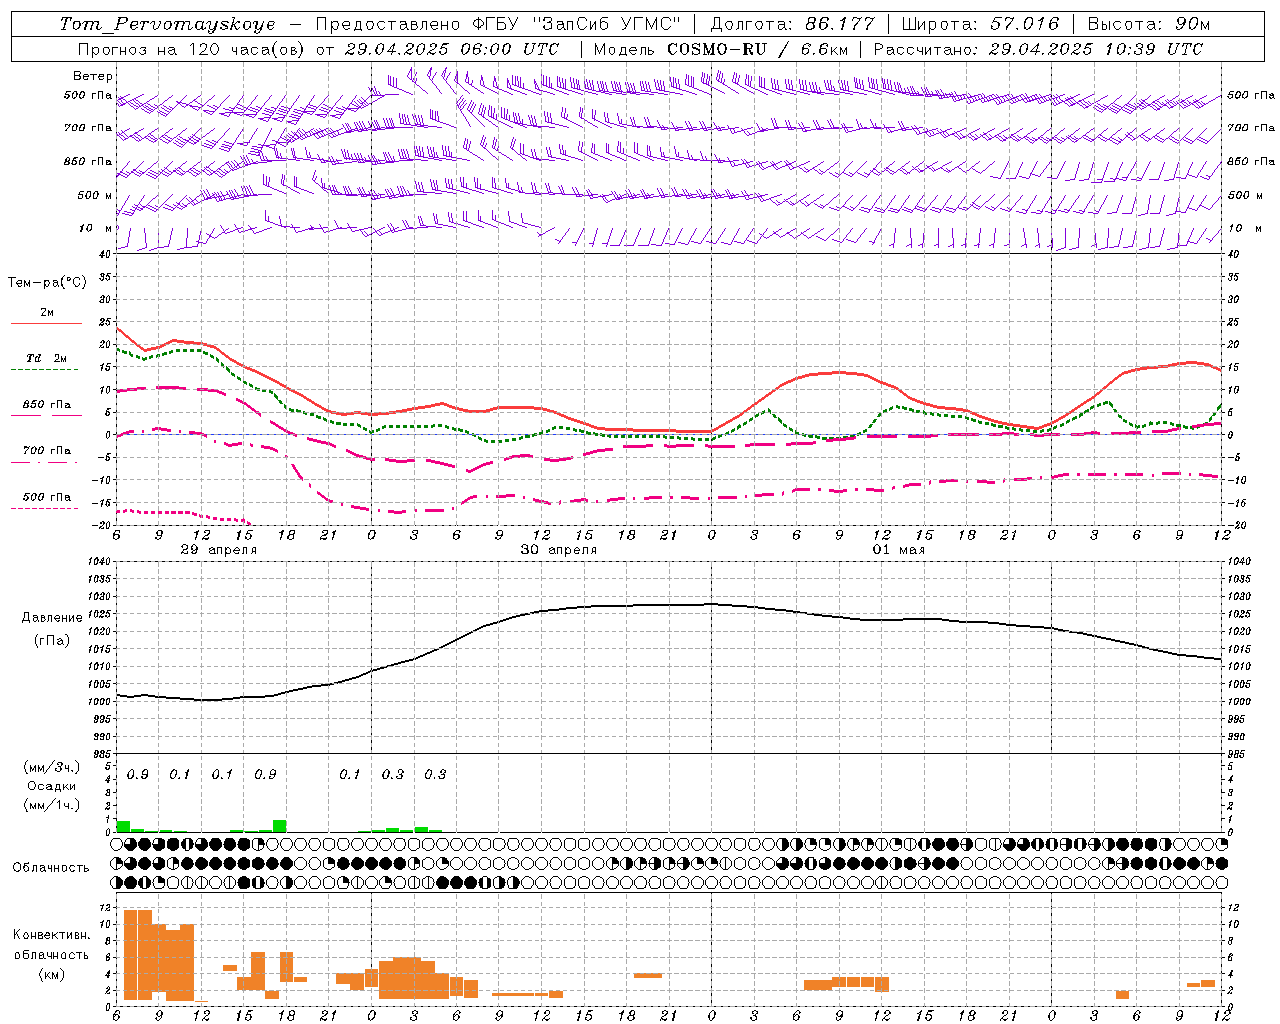Click the "Td 2м" dew point legend label
The width and height of the screenshot is (1280, 1024).
point(46,358)
